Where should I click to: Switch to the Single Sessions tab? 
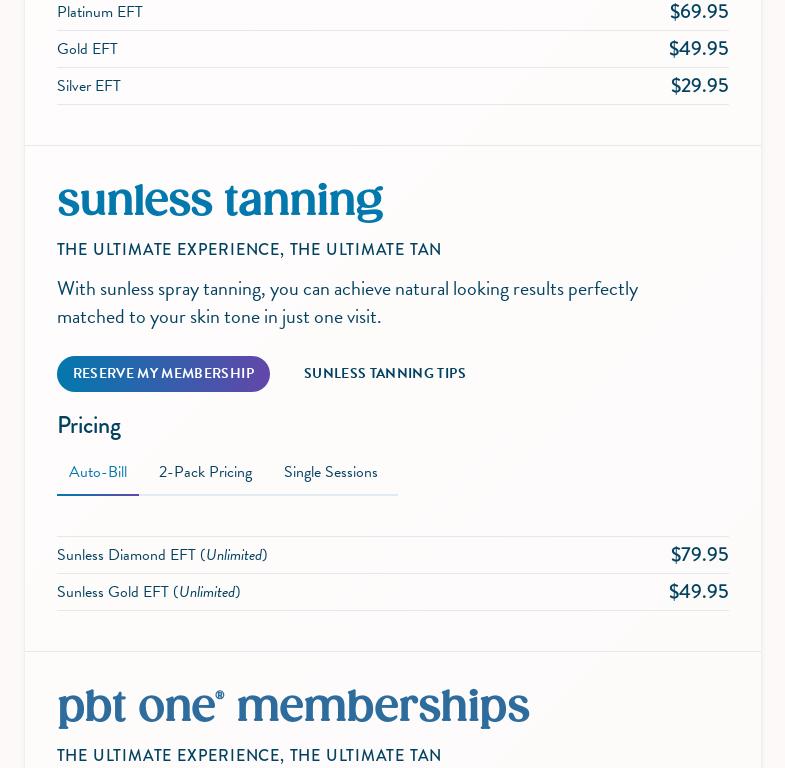click(x=330, y=473)
